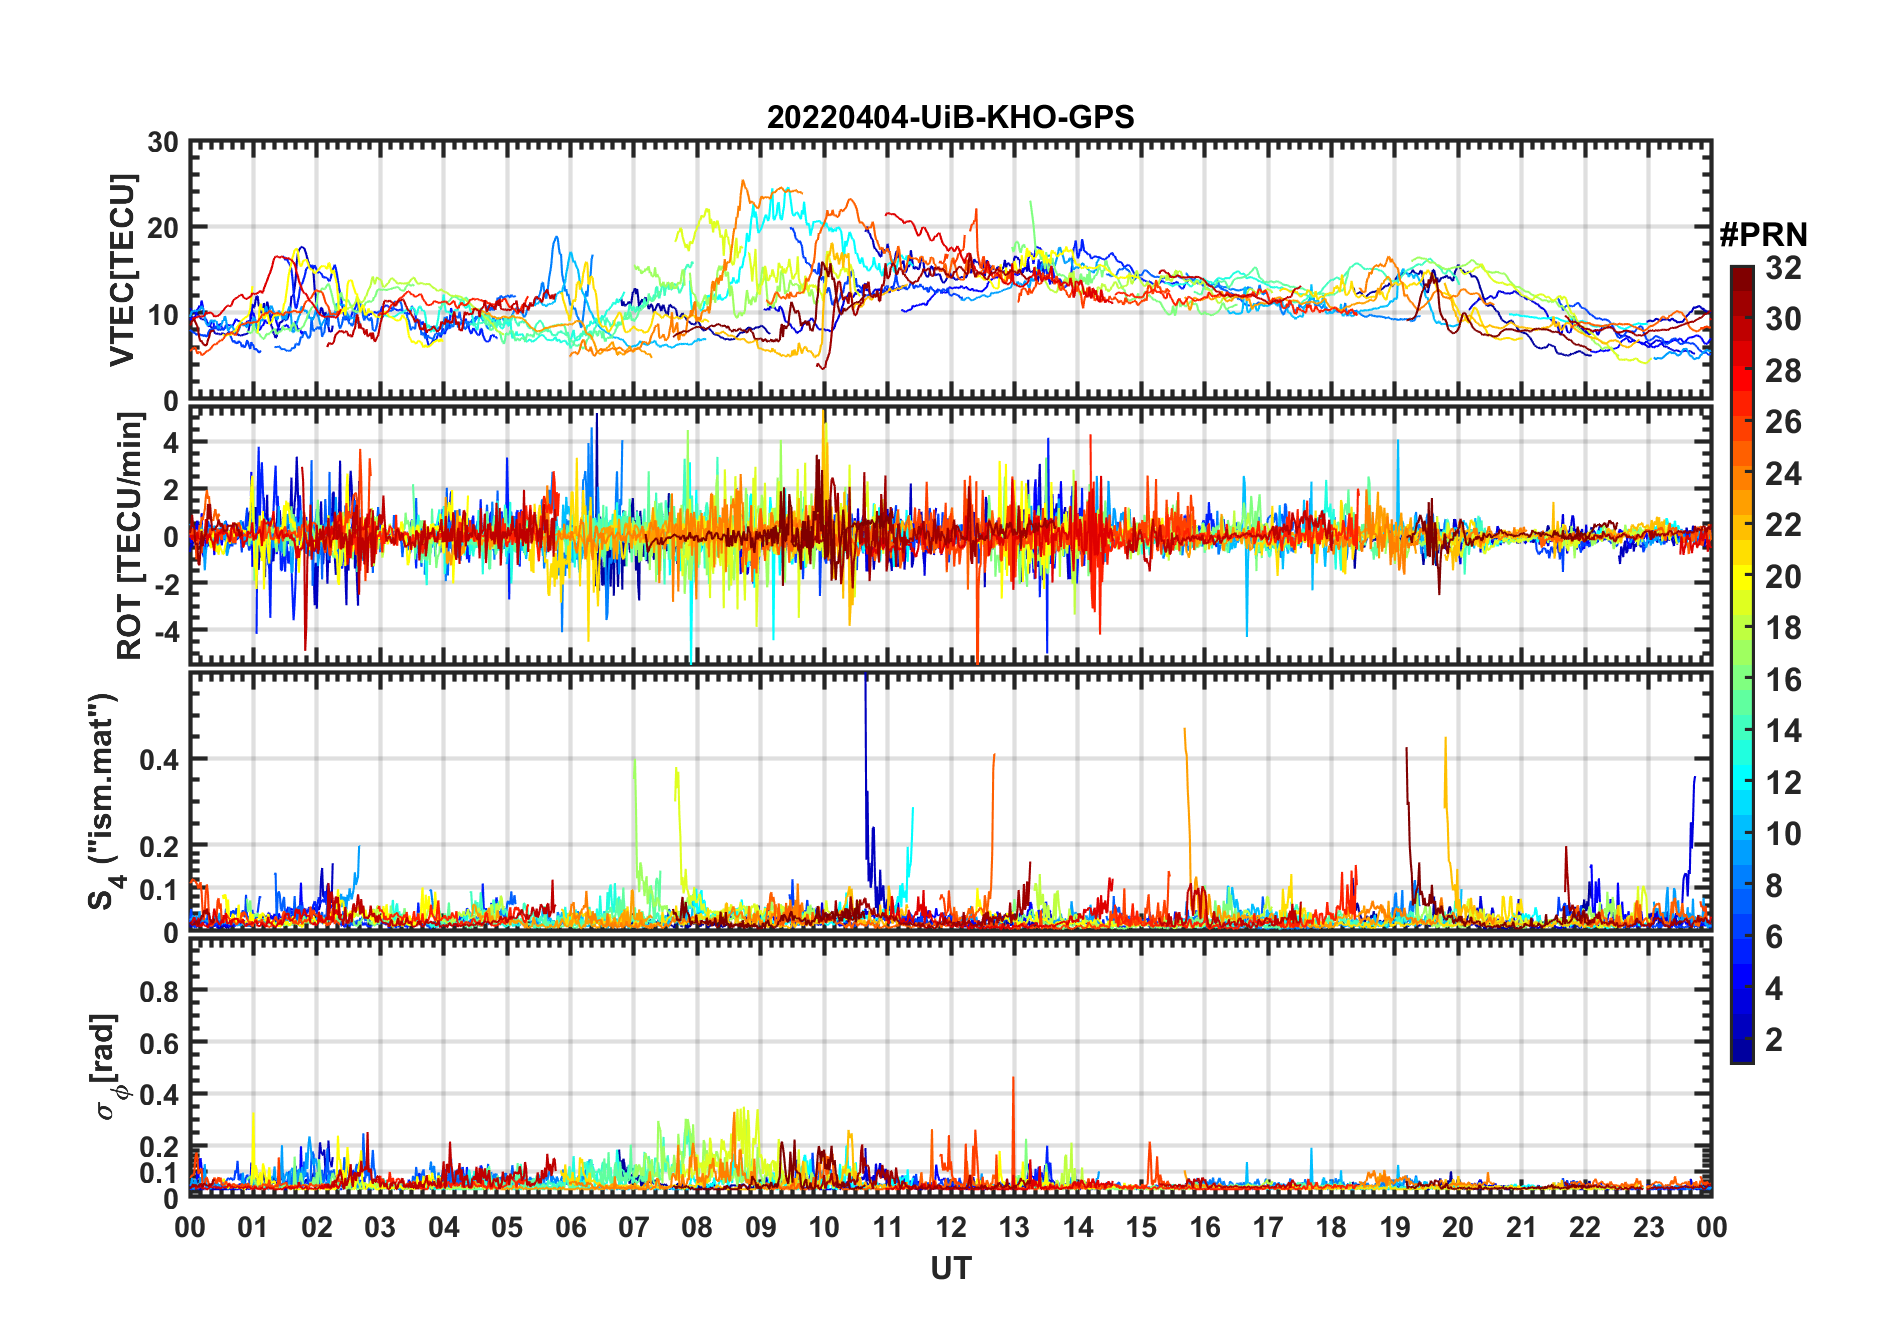Click sigma phi tick label 0.6
This screenshot has width=1902, height=1330.
[x=160, y=1043]
